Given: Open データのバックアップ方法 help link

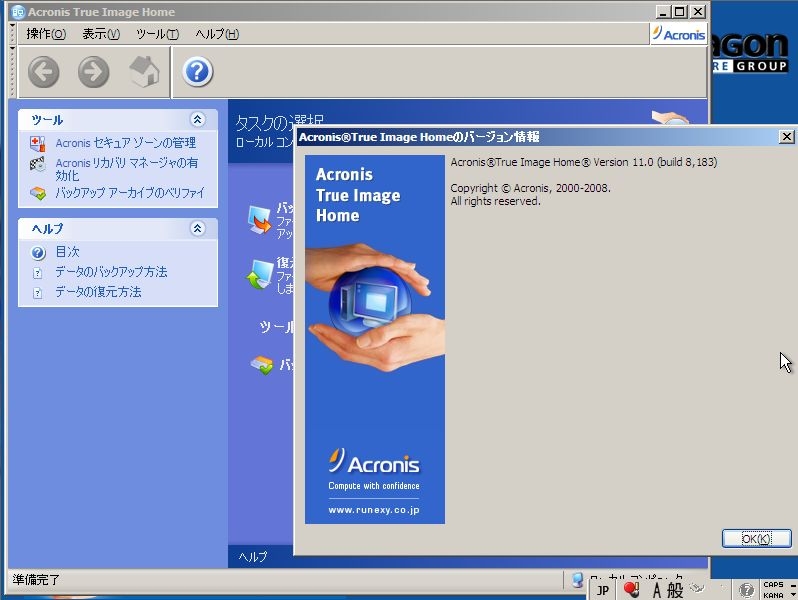Looking at the screenshot, I should [111, 272].
